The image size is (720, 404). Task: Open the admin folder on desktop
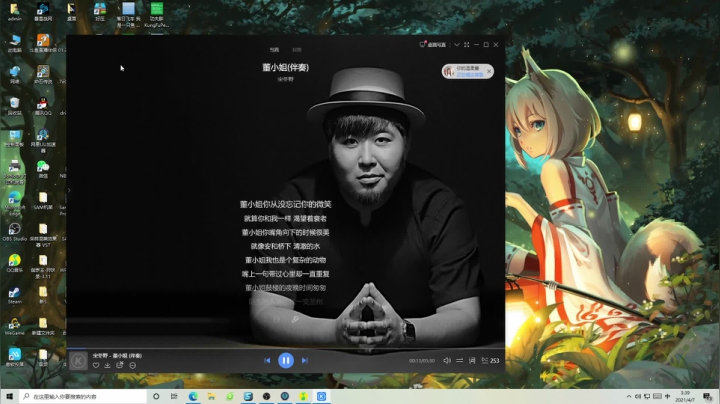(15, 12)
